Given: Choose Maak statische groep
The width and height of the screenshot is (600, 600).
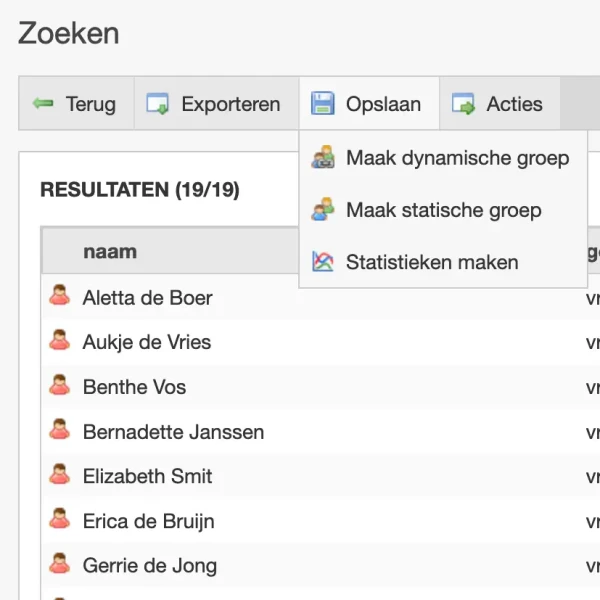Looking at the screenshot, I should pos(443,210).
